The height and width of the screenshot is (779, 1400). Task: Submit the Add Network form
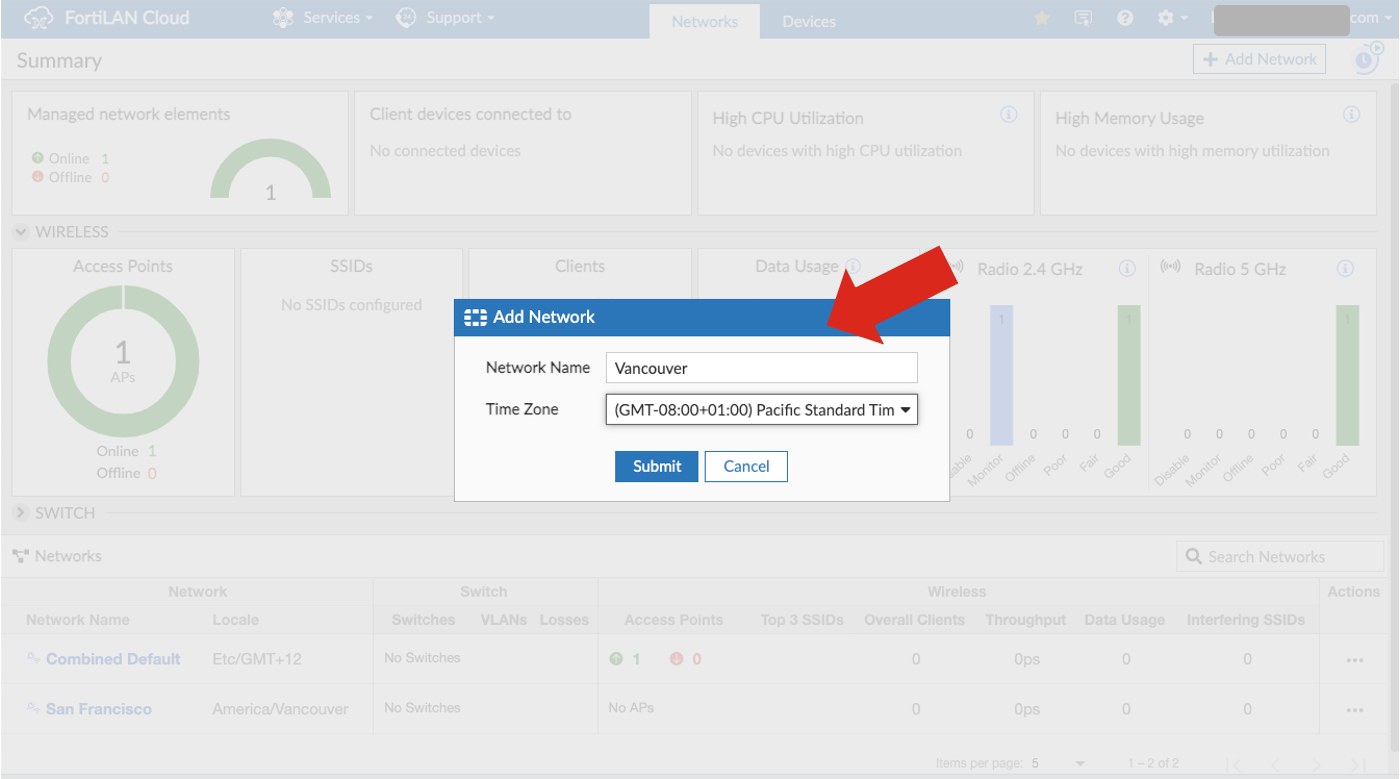point(656,466)
